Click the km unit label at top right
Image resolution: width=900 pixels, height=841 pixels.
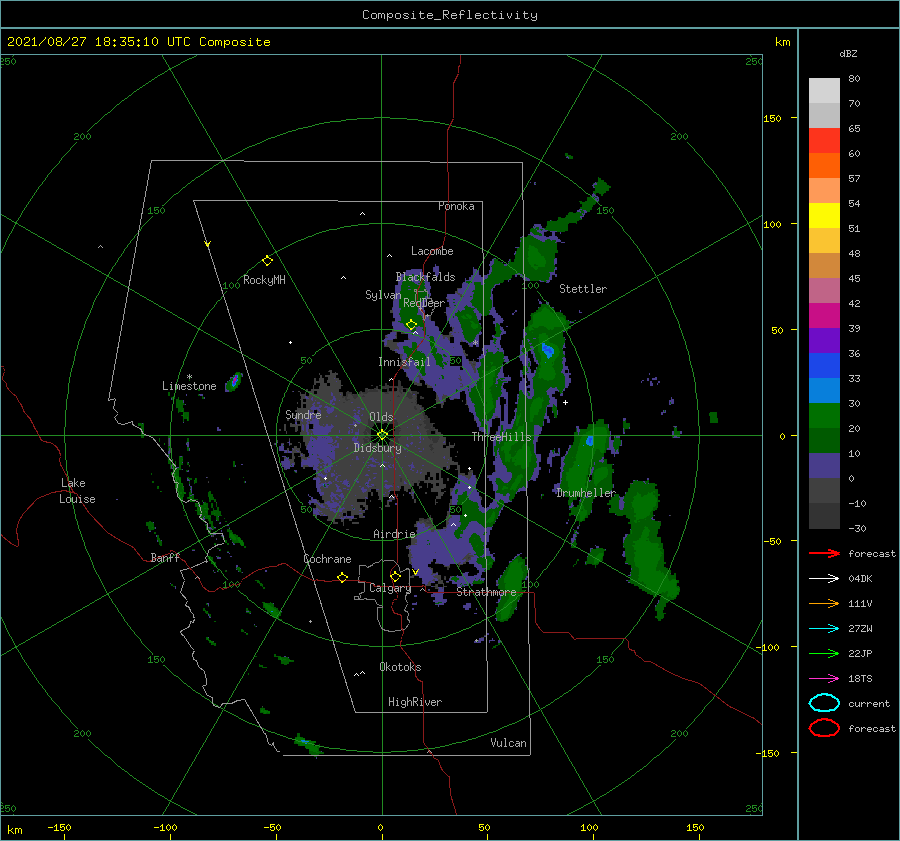coord(782,42)
